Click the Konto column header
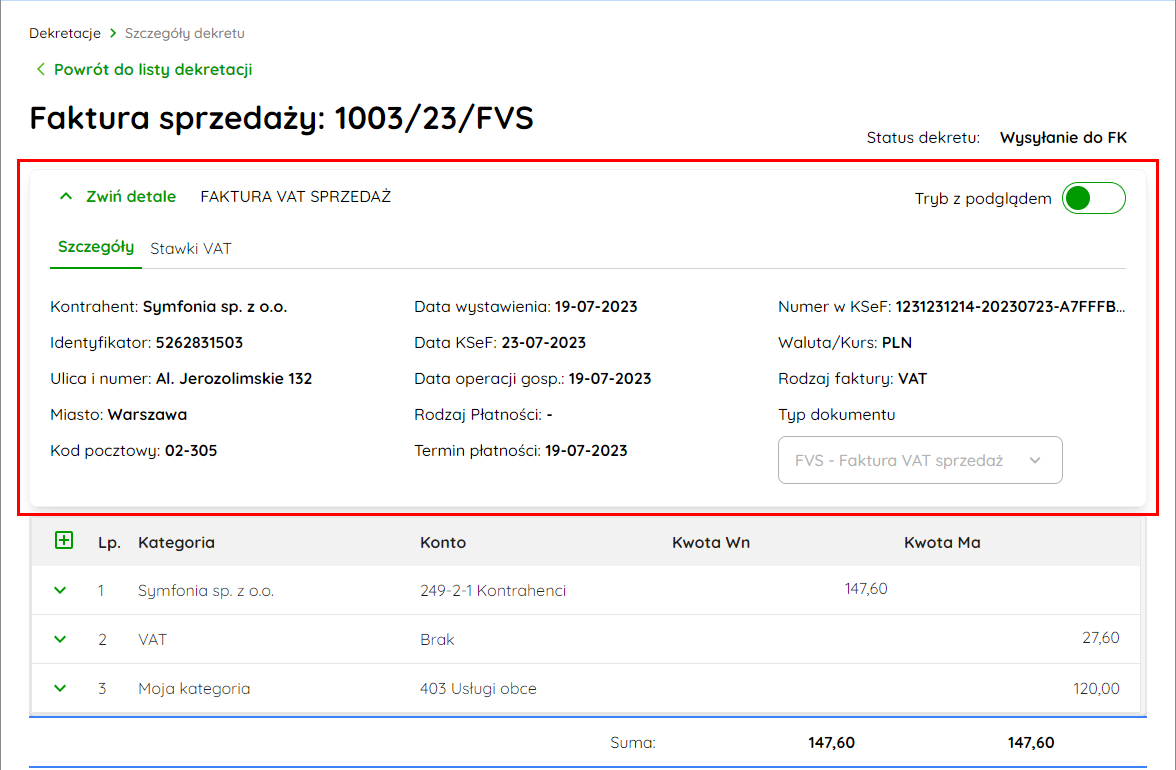Image resolution: width=1176 pixels, height=770 pixels. (x=442, y=542)
